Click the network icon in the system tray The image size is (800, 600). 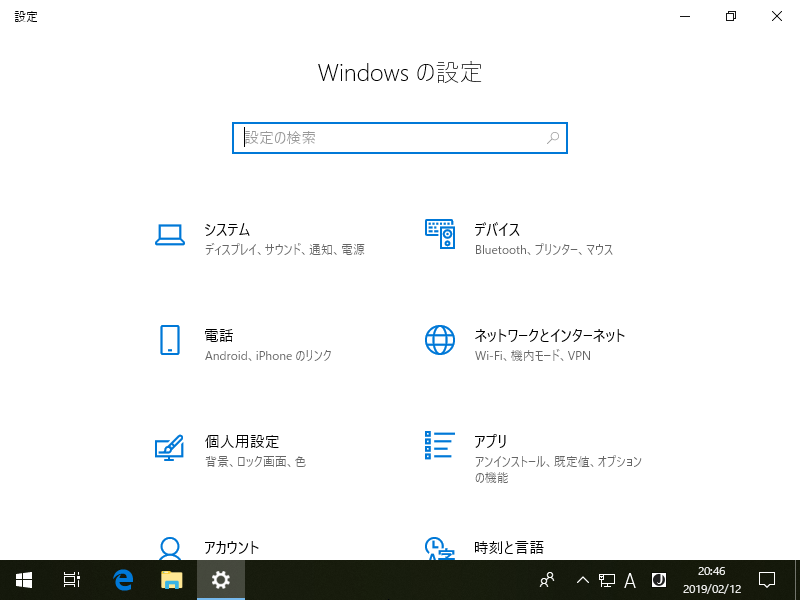(606, 580)
